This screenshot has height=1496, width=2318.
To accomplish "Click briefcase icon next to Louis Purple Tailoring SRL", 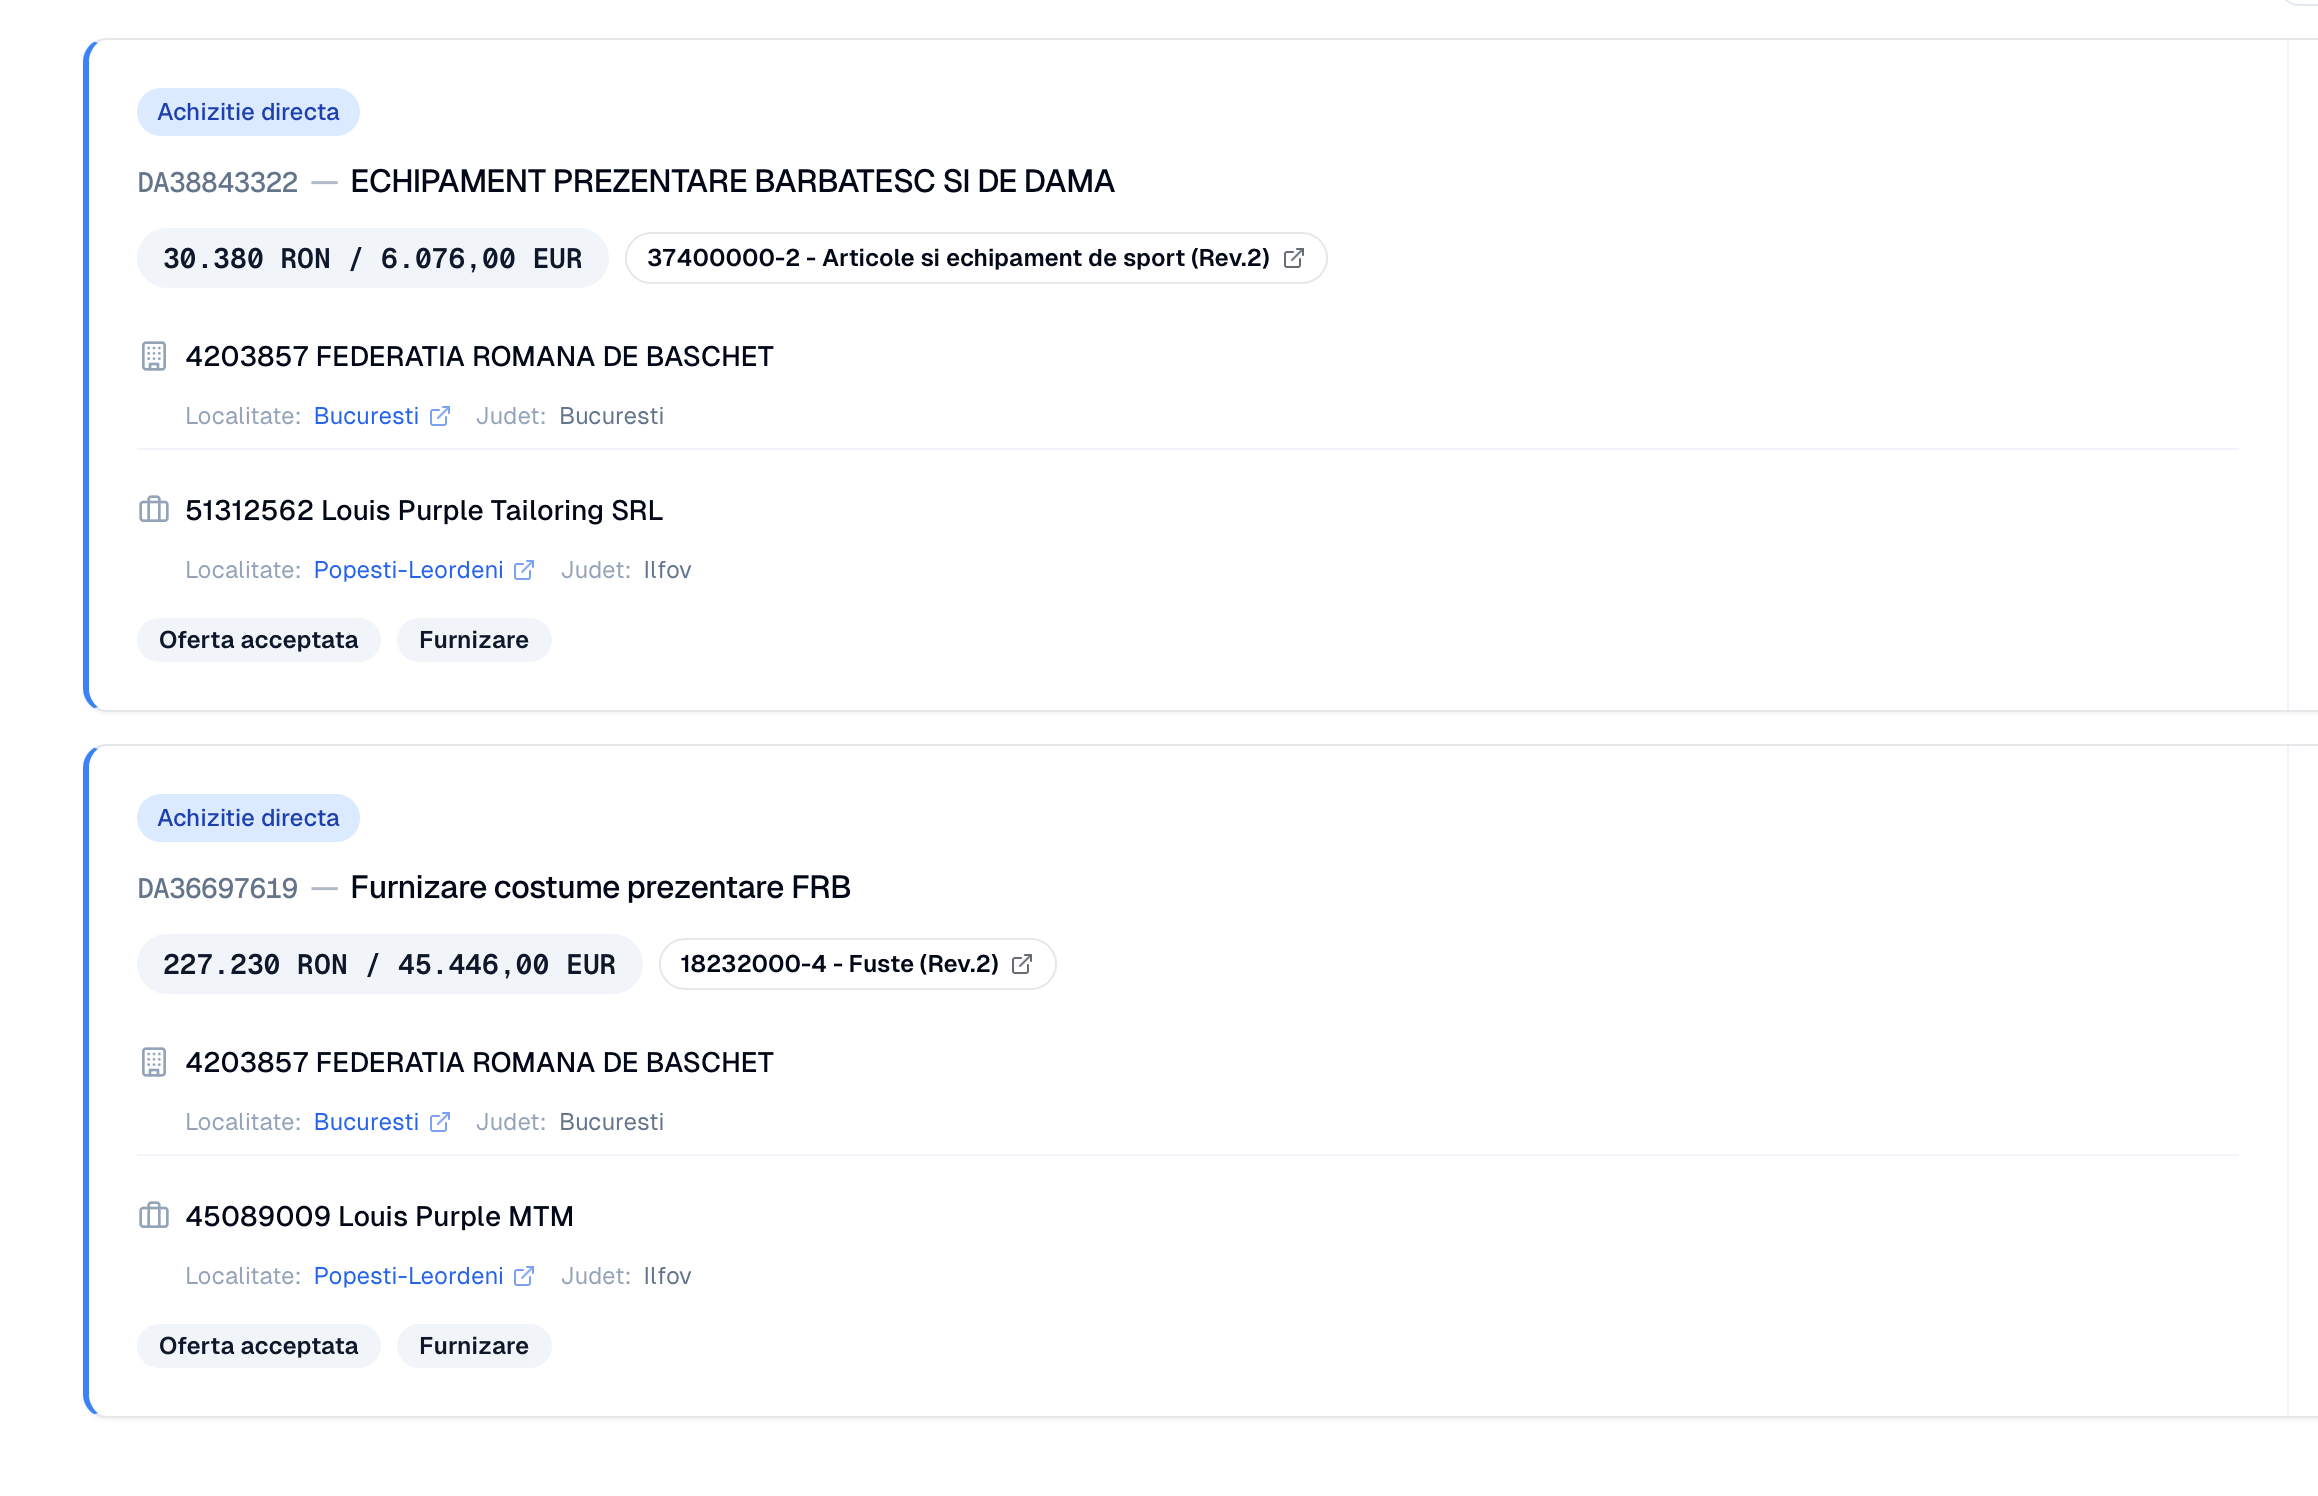I will 153,510.
